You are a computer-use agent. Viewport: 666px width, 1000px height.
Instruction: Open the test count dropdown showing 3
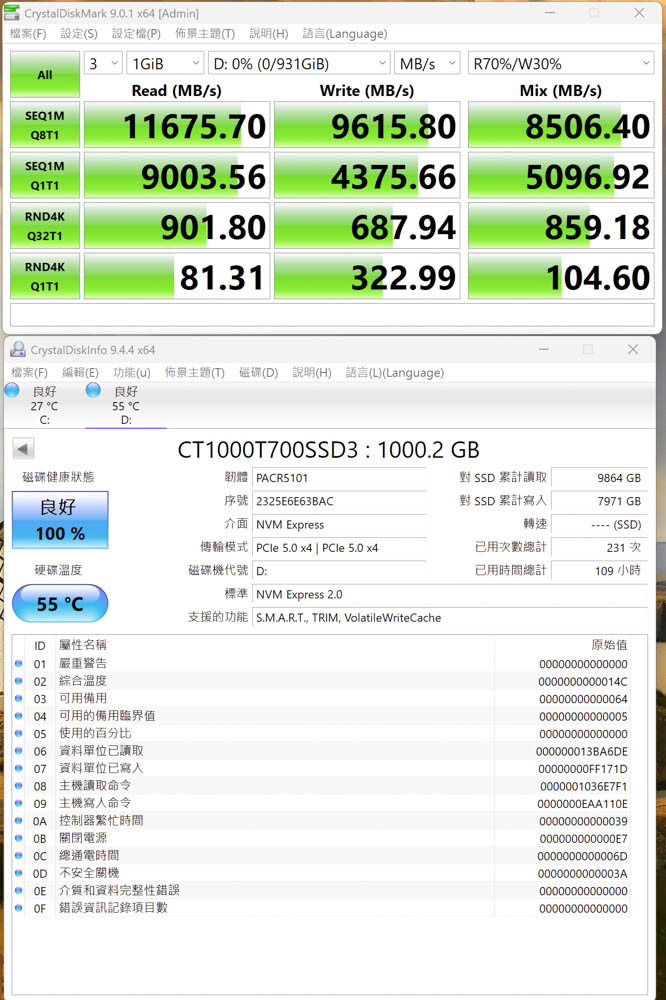103,63
